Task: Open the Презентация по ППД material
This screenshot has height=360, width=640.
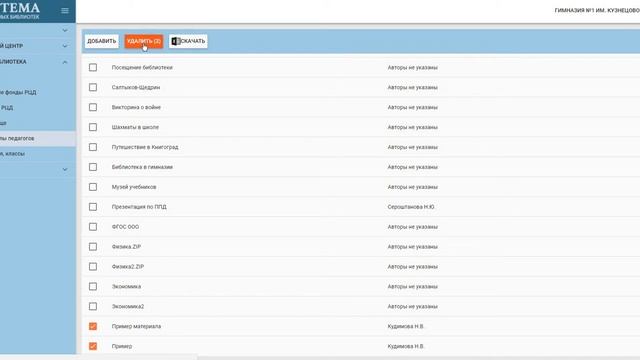Action: pyautogui.click(x=139, y=207)
